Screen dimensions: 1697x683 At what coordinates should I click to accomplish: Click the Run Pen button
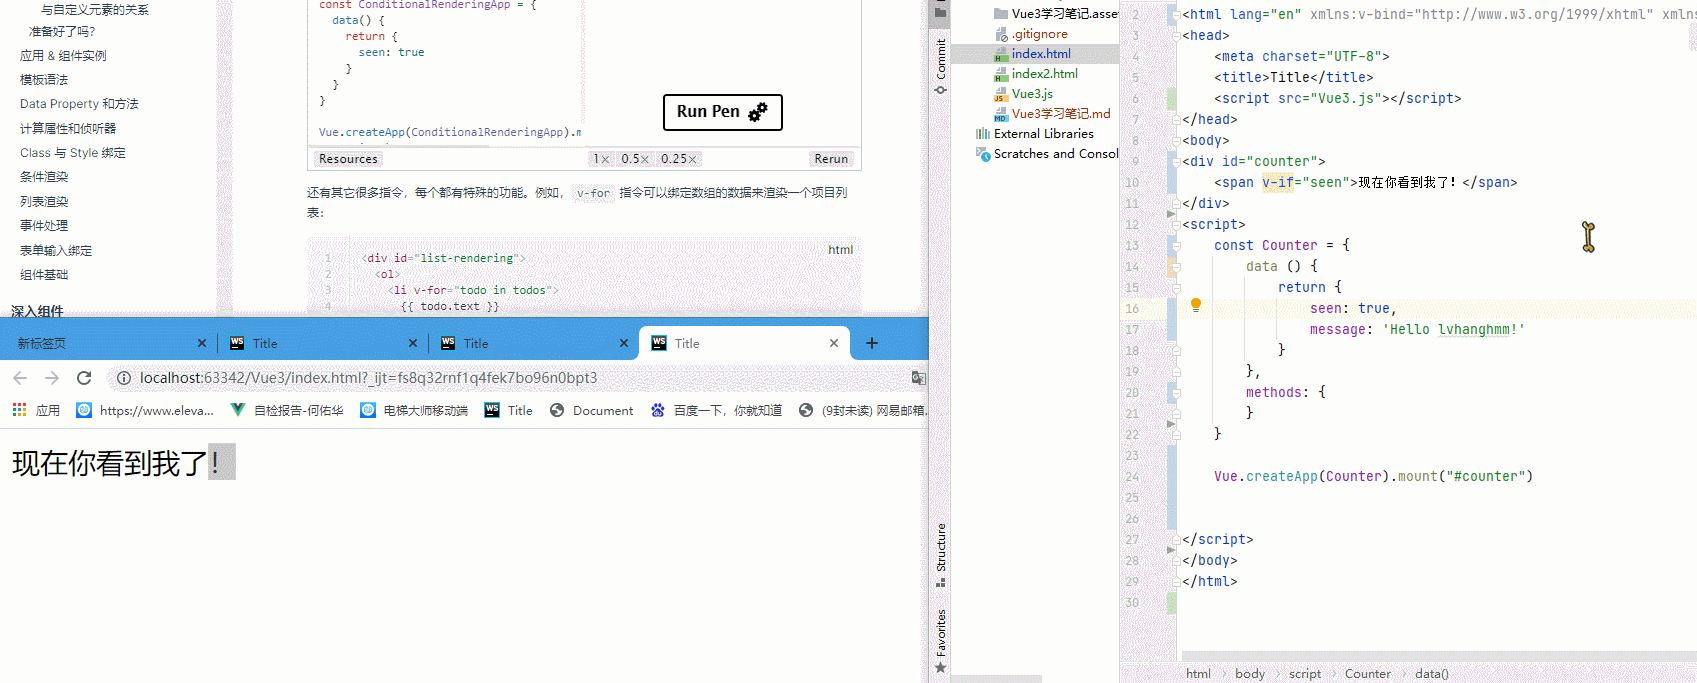tap(722, 112)
